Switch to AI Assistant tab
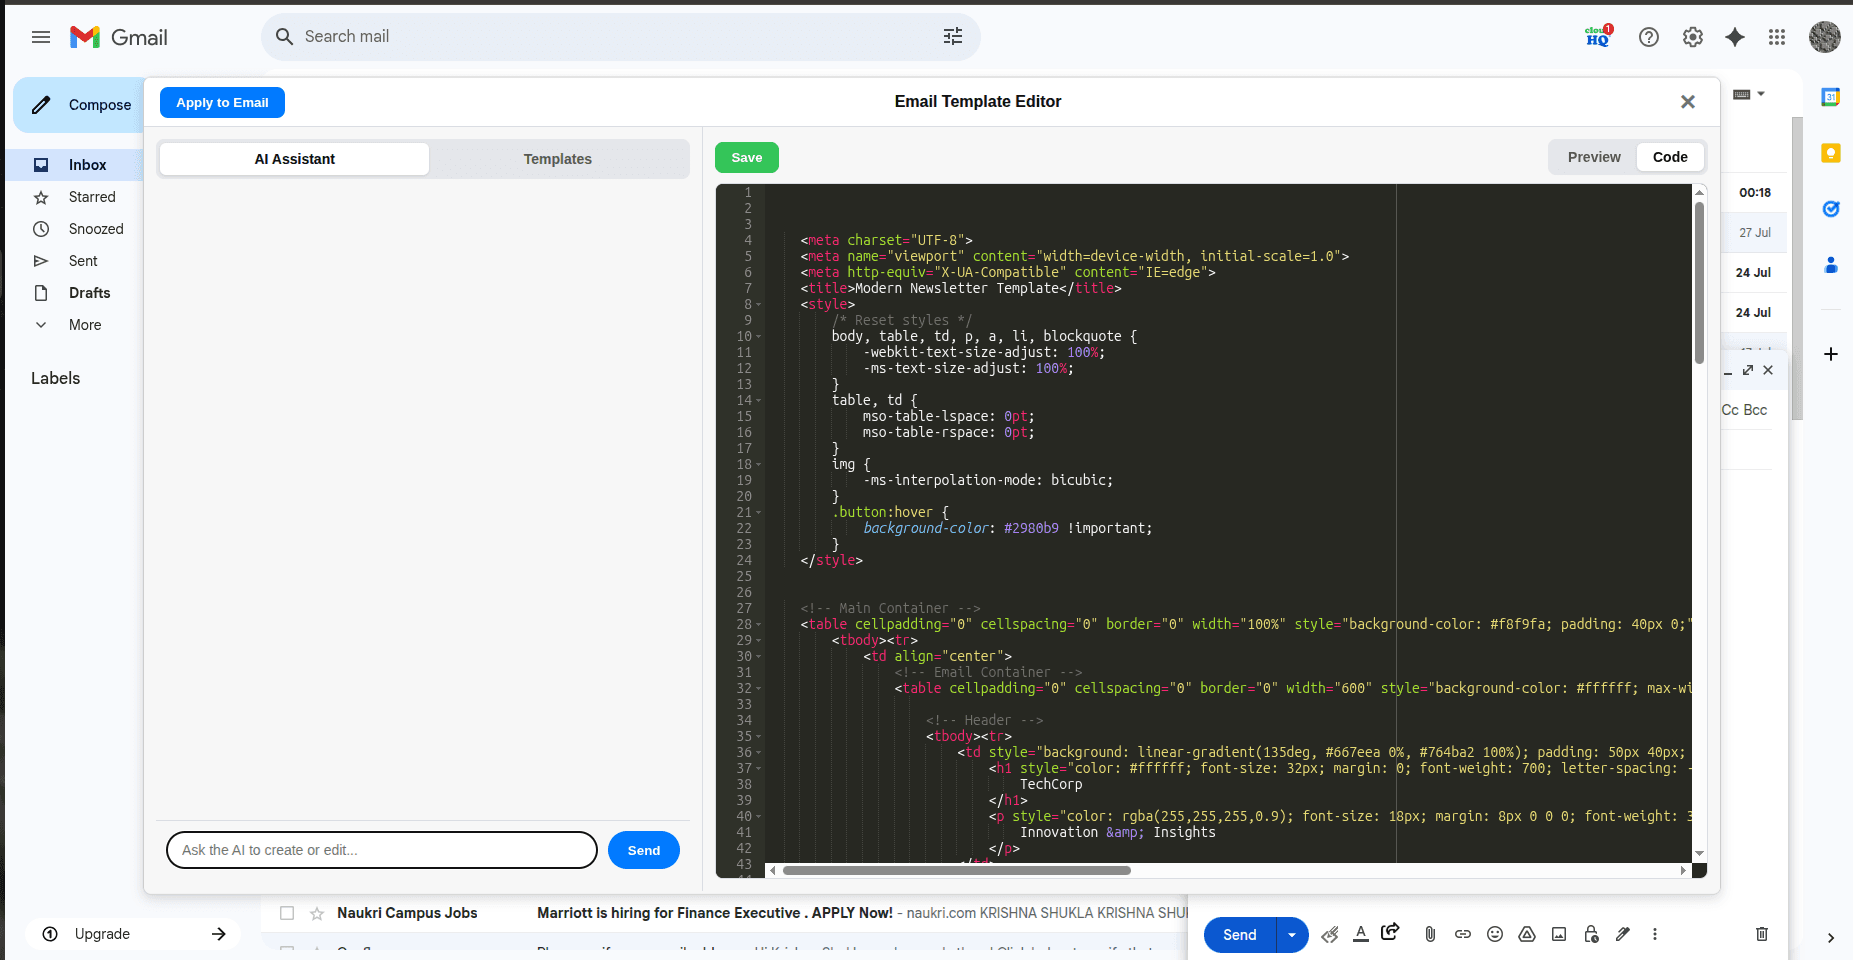Viewport: 1853px width, 960px height. click(x=295, y=159)
